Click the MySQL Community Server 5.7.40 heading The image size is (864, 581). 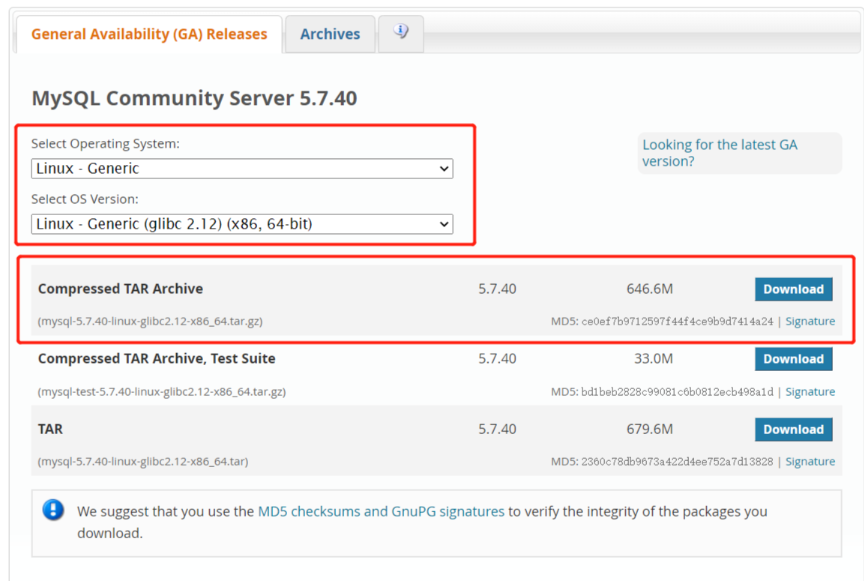[194, 98]
